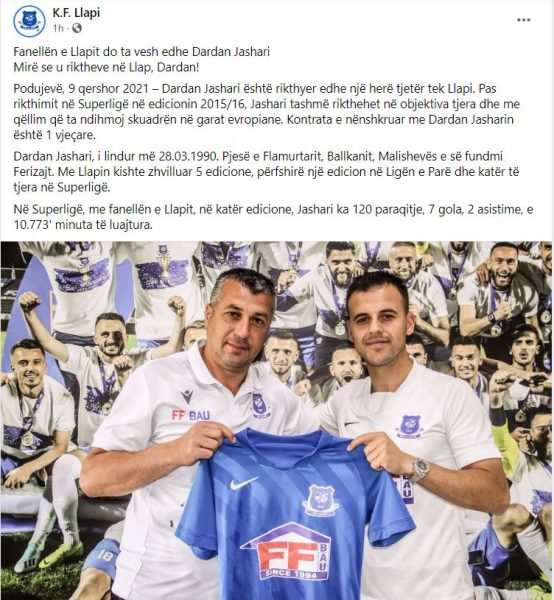
Task: Click the golden trophy in photo background
Action: [165, 265]
